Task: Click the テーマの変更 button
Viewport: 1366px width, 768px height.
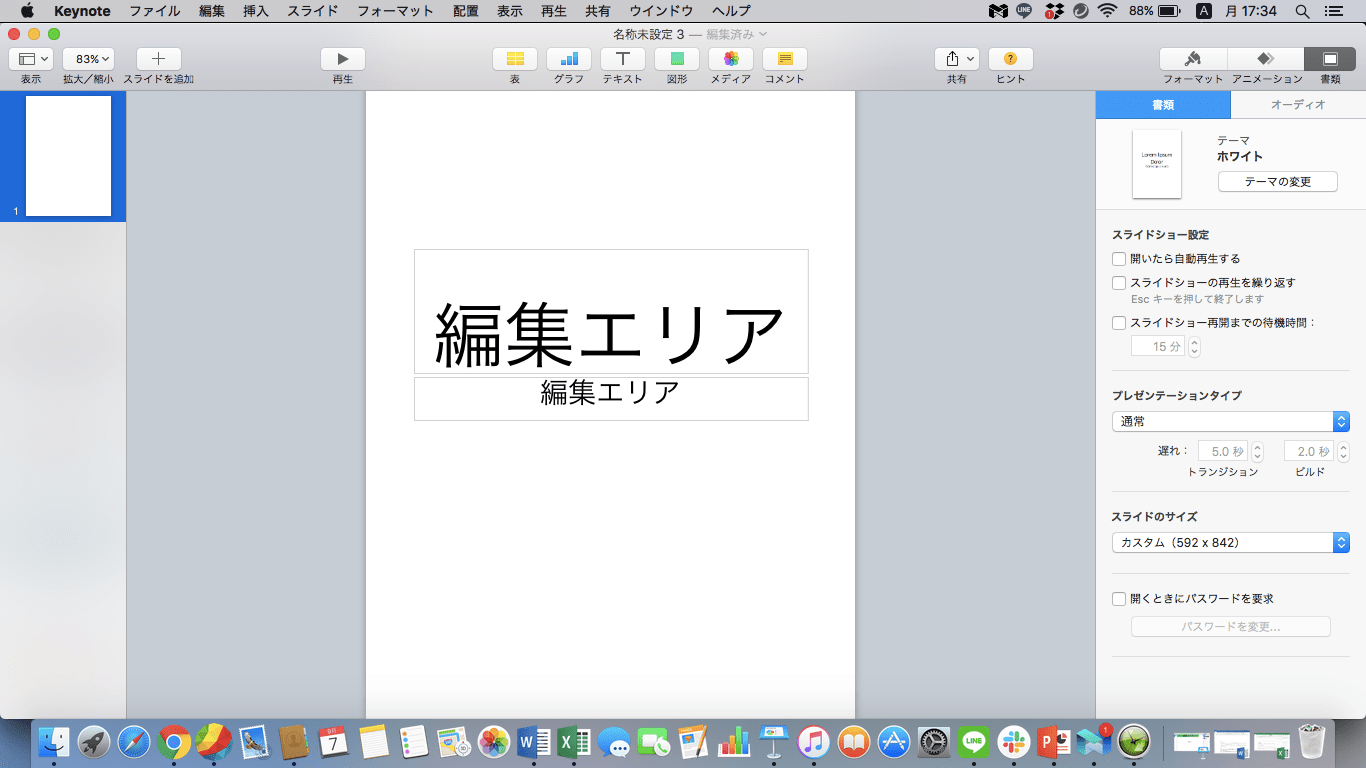Action: 1277,182
